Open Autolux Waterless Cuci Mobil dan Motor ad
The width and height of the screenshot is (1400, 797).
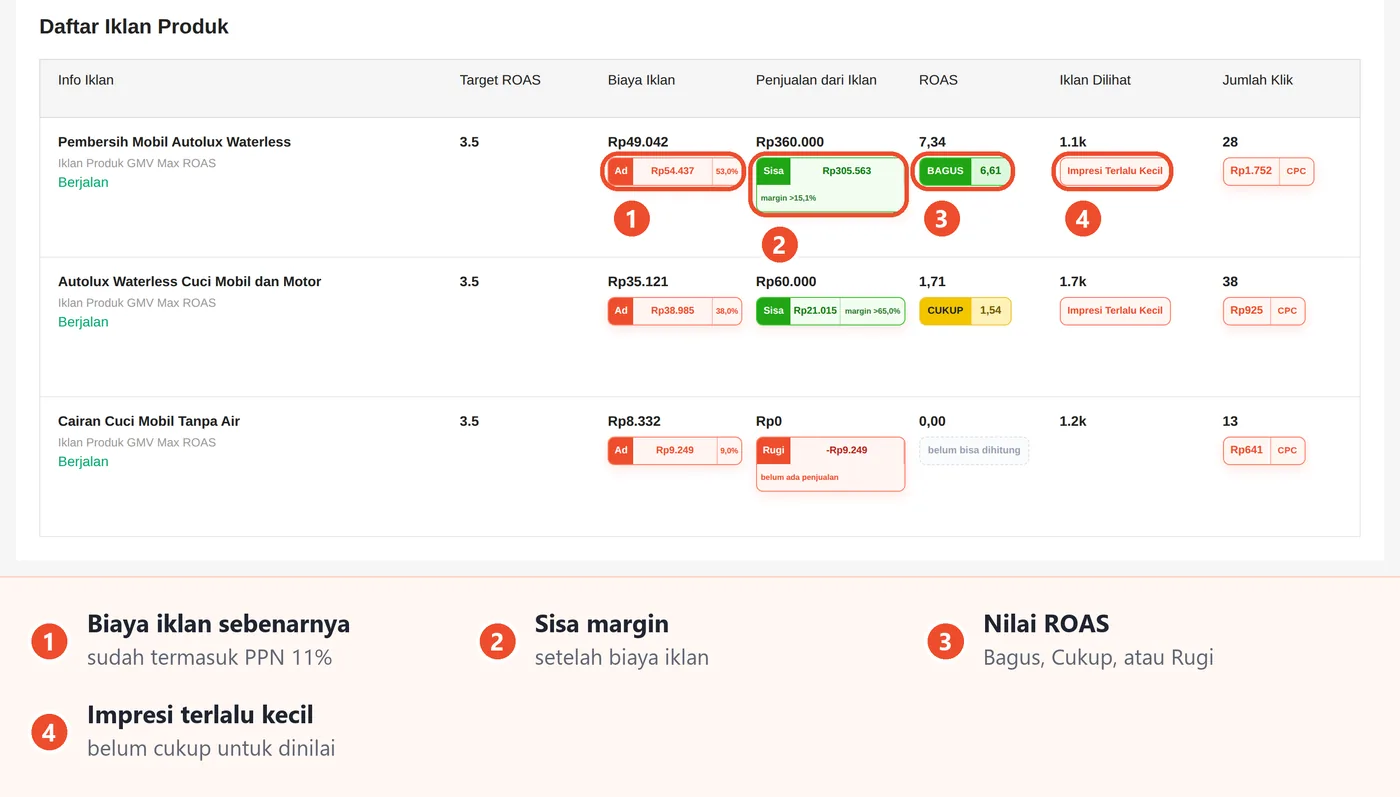pos(190,282)
